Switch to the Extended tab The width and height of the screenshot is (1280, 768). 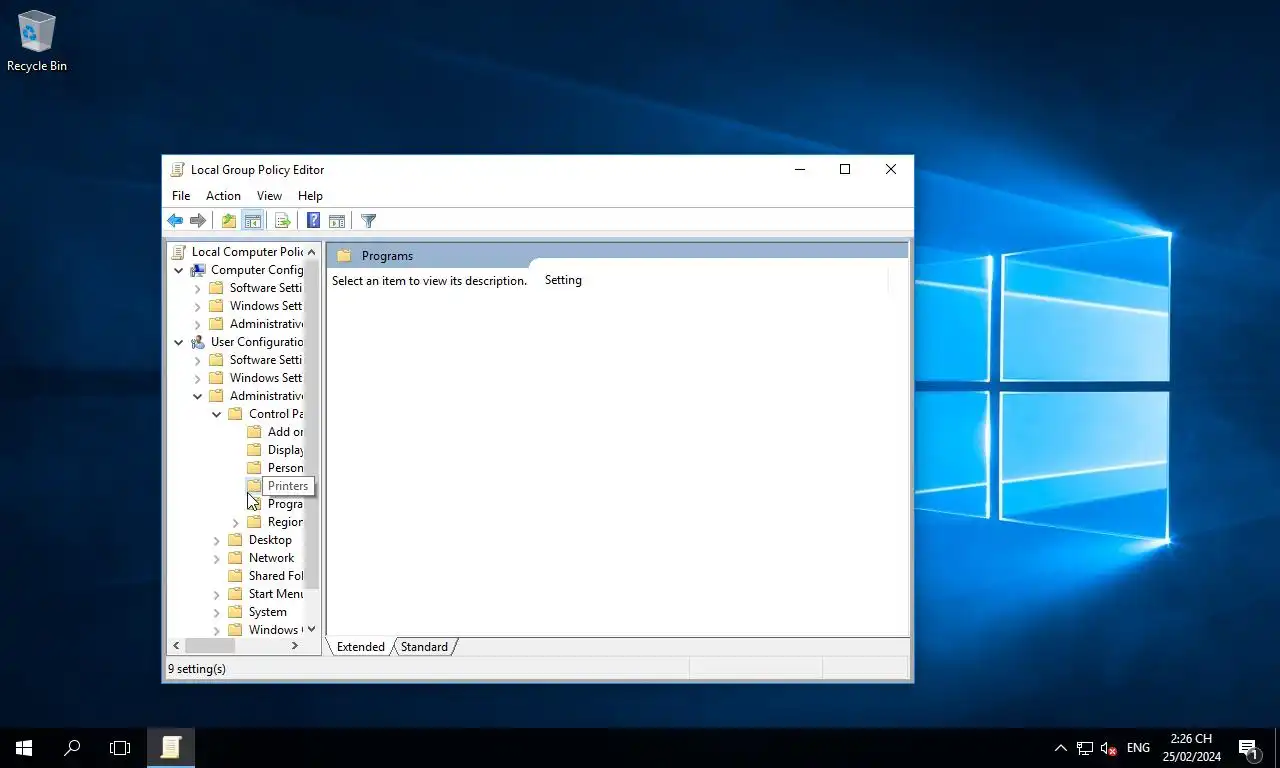[x=361, y=647]
